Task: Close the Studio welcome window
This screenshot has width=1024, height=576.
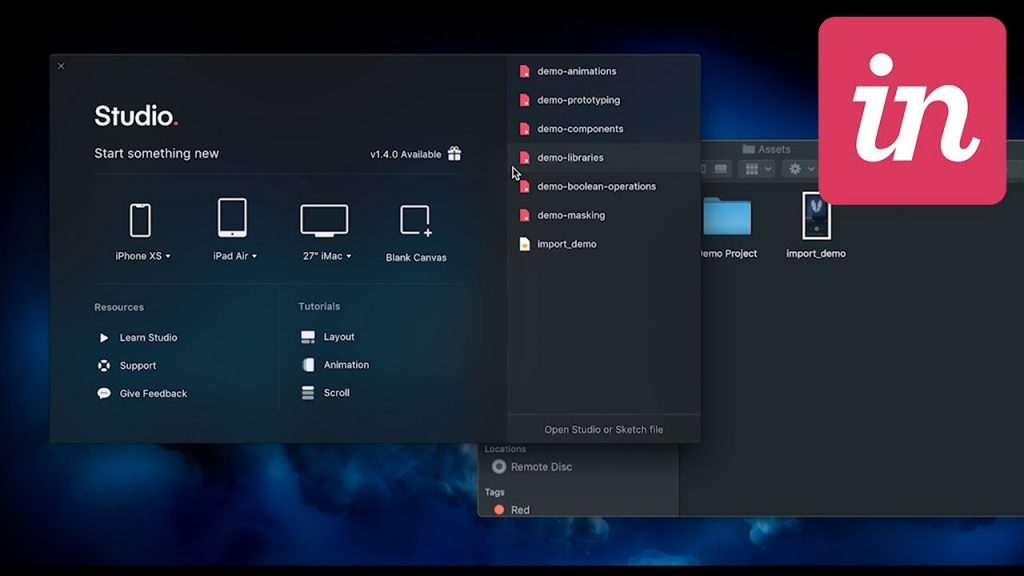Action: [61, 66]
